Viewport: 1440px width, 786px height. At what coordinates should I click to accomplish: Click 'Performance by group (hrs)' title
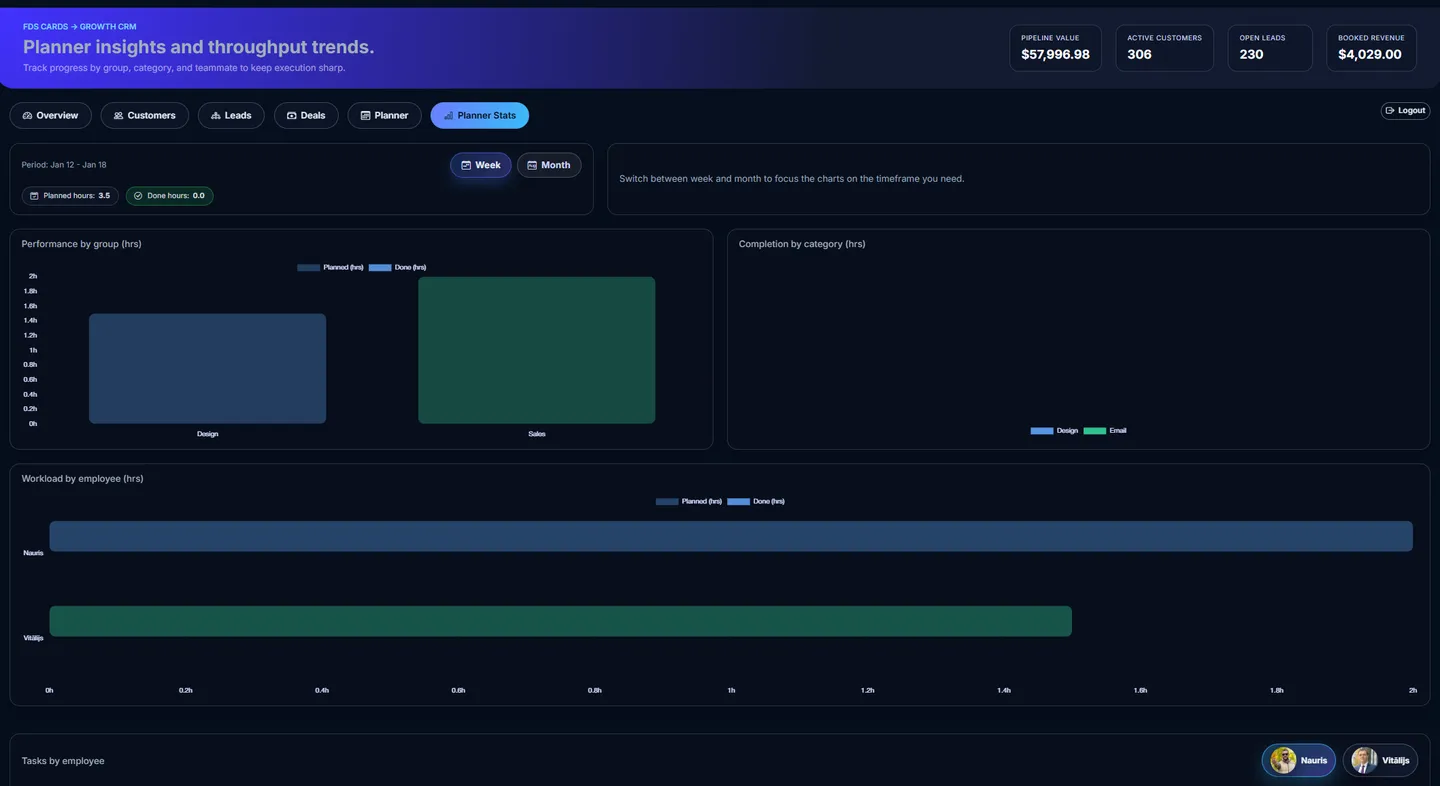pos(81,244)
